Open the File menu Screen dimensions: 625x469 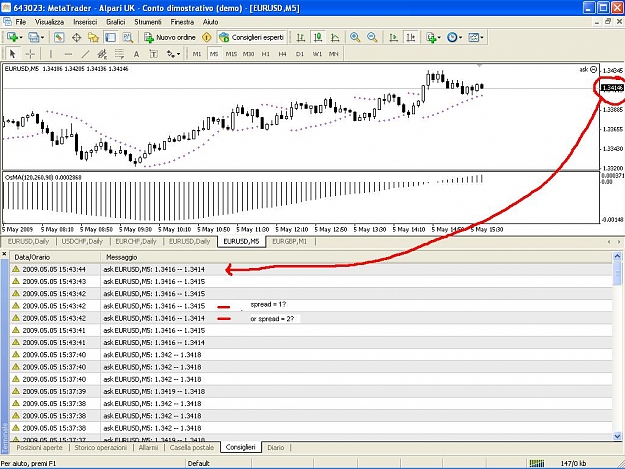pyautogui.click(x=20, y=22)
